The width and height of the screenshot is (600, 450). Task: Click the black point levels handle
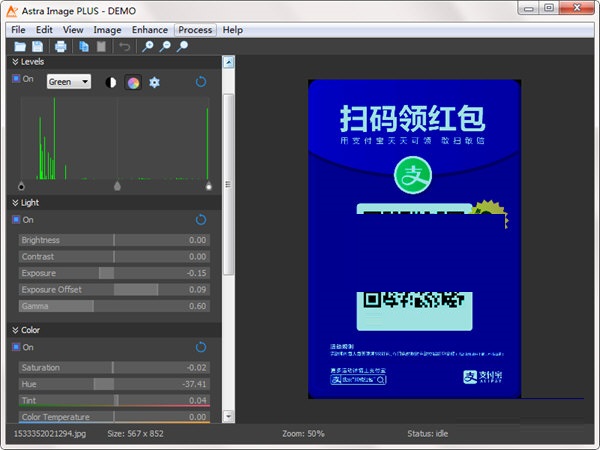21,186
